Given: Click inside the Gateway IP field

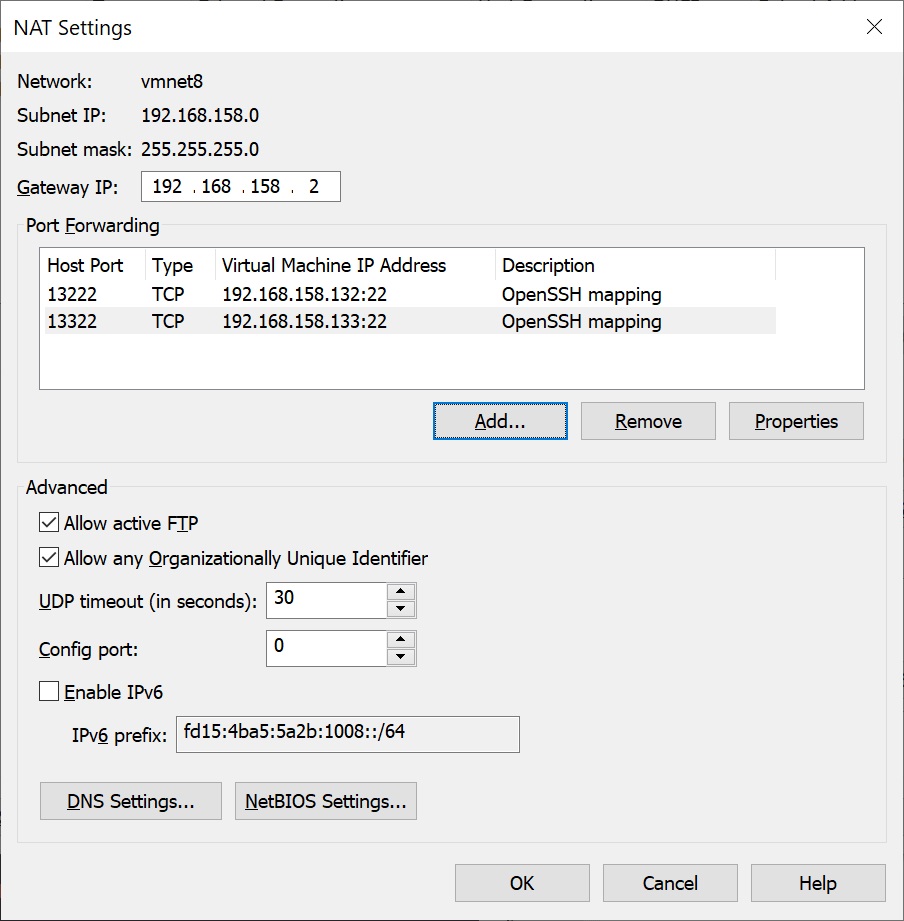Looking at the screenshot, I should point(240,186).
